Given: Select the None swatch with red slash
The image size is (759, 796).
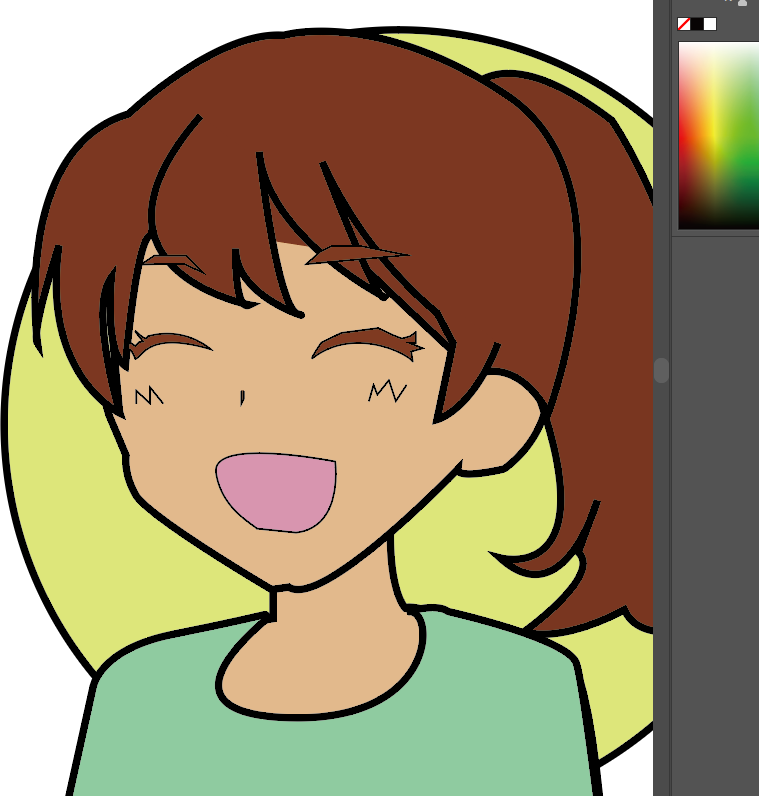Looking at the screenshot, I should tap(684, 24).
